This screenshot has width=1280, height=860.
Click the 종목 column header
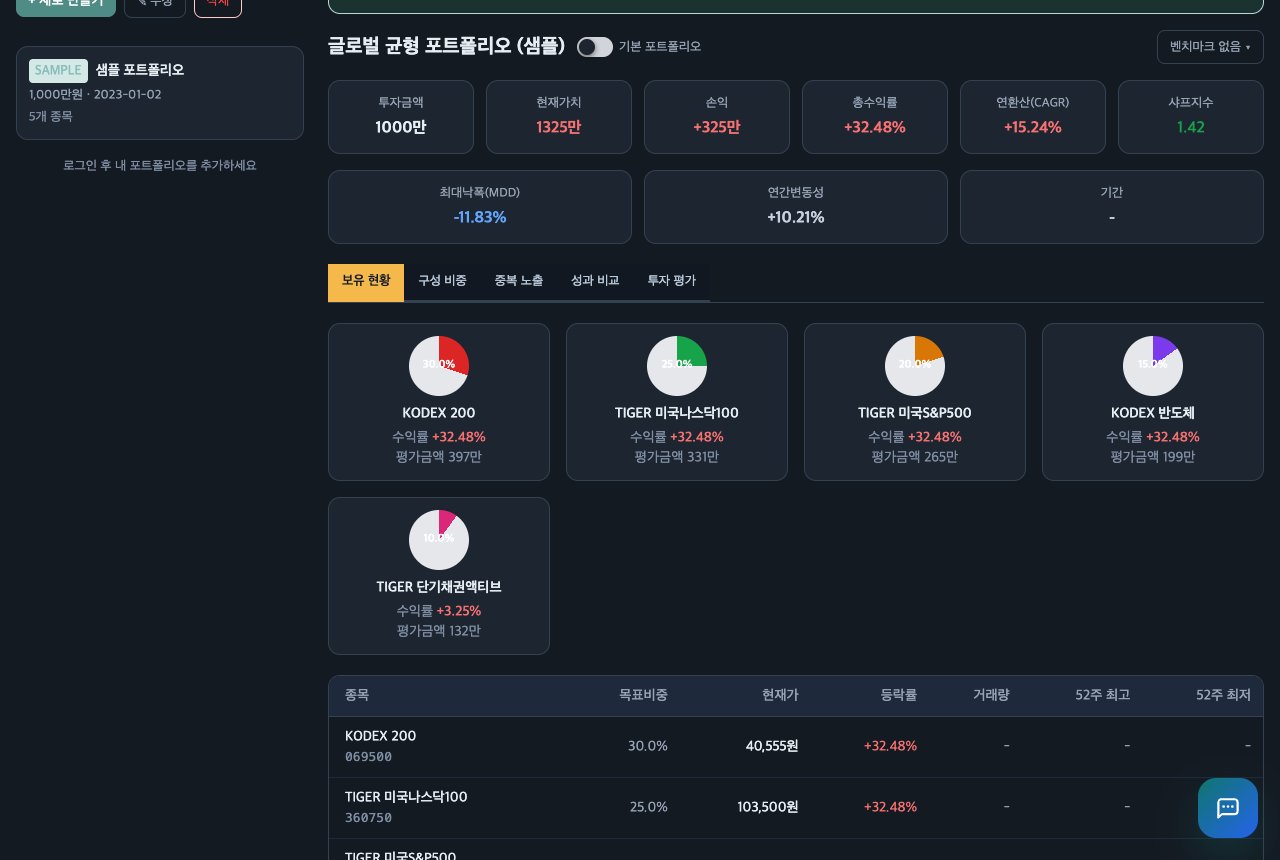click(357, 695)
